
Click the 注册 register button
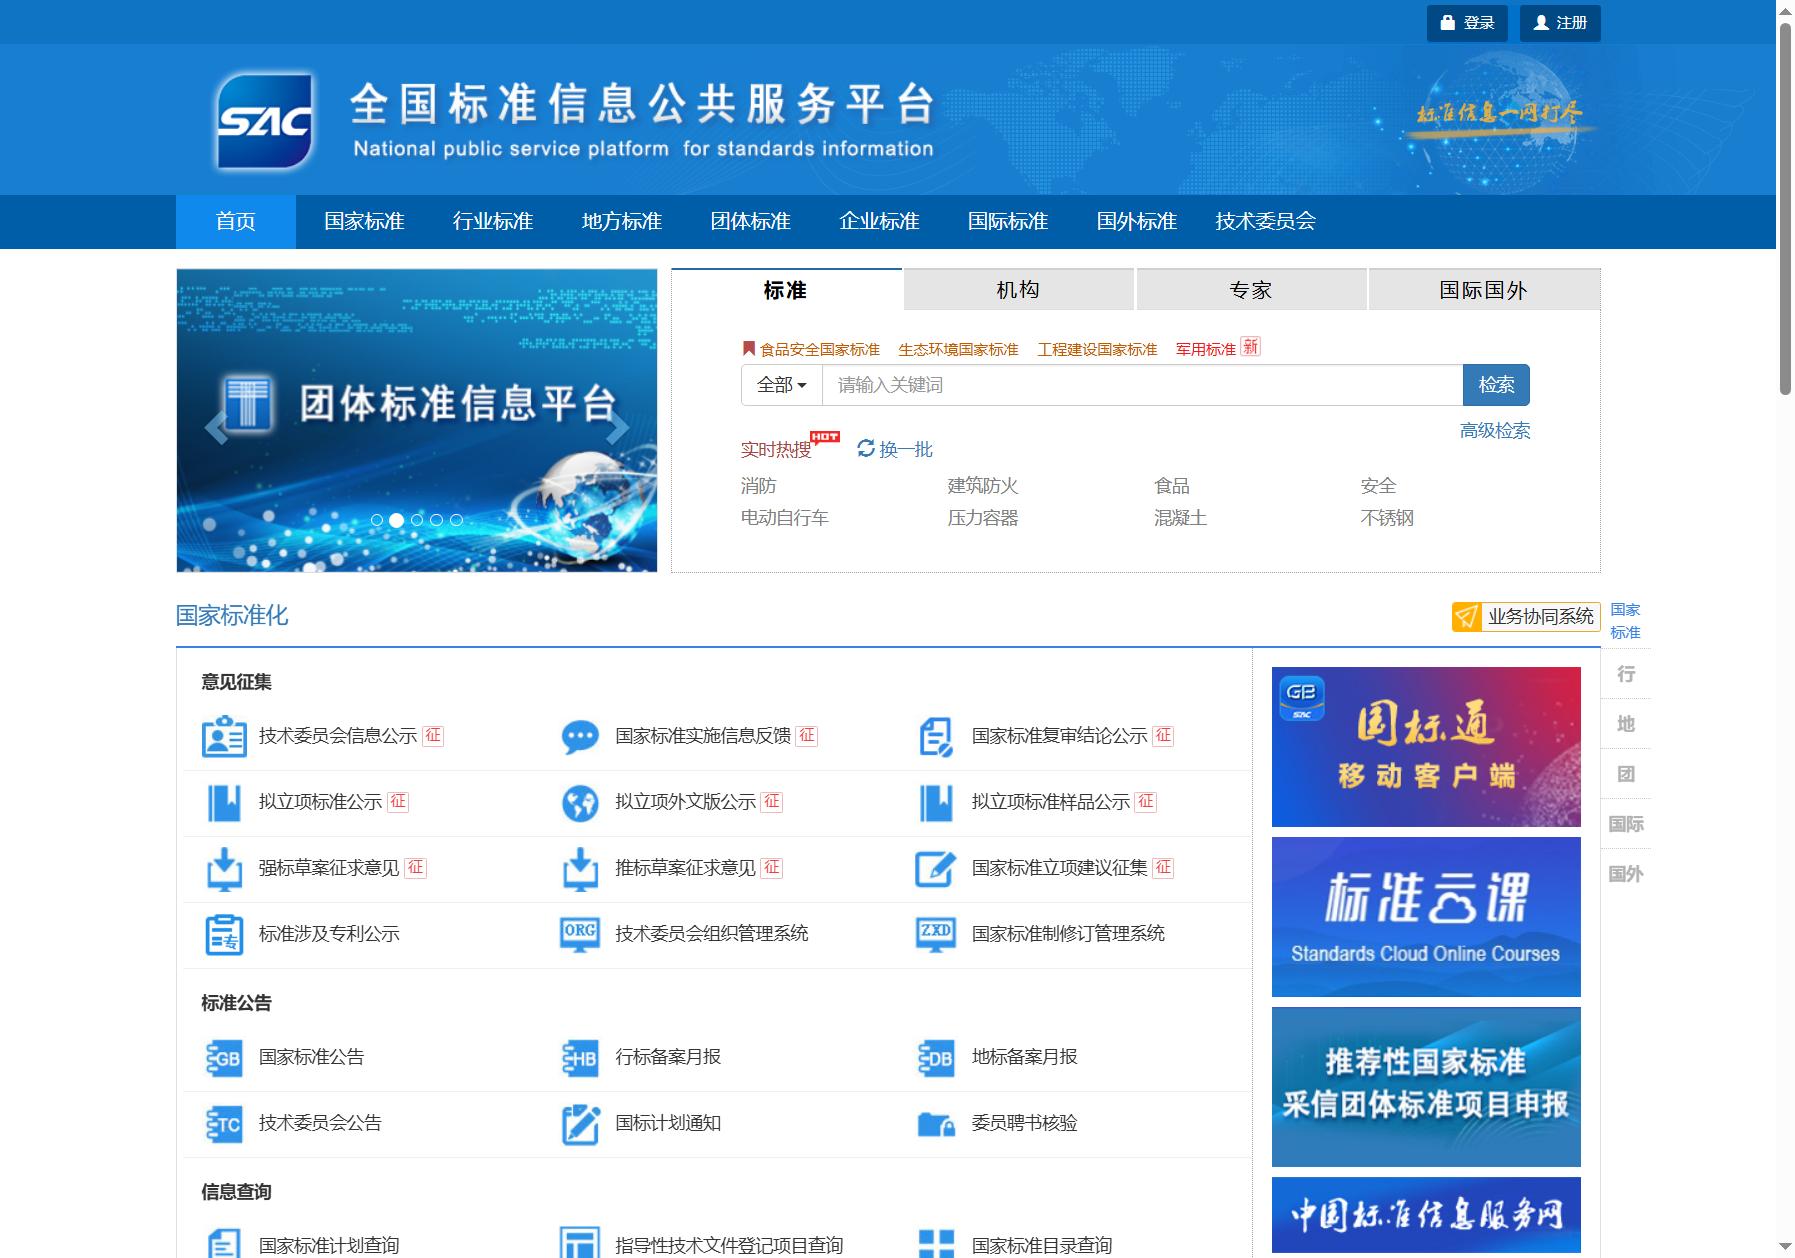pyautogui.click(x=1560, y=23)
